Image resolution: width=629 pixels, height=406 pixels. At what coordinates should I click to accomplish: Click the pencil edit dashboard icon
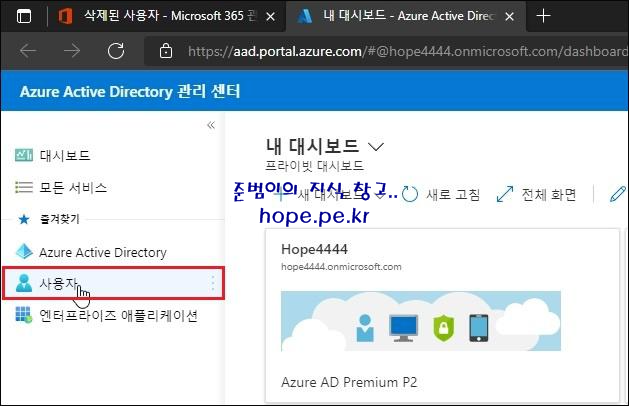pyautogui.click(x=618, y=194)
